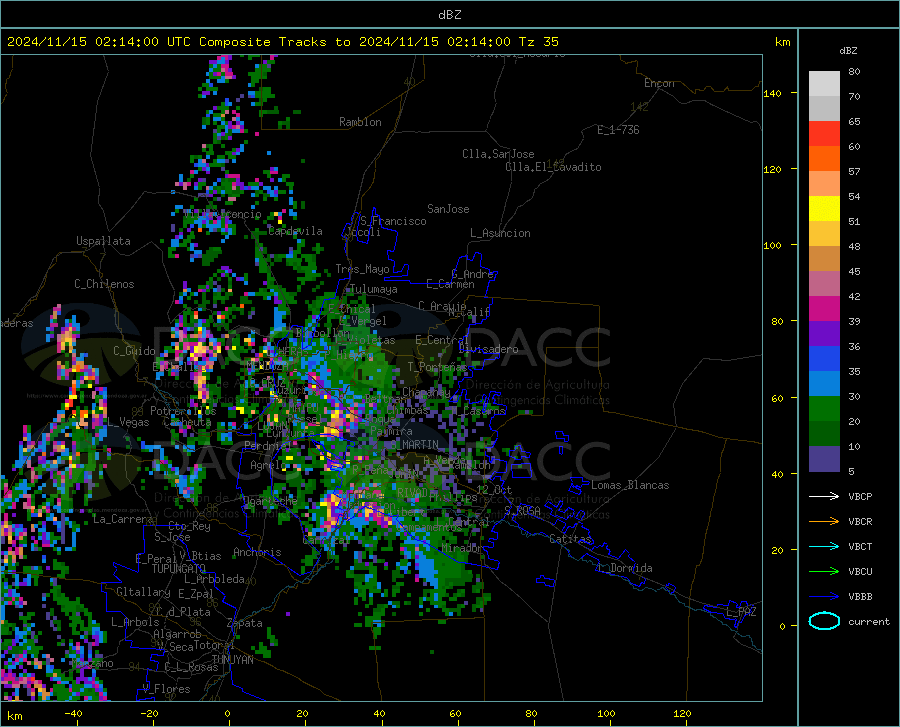Click the 140 km vertical axis tick

(773, 93)
